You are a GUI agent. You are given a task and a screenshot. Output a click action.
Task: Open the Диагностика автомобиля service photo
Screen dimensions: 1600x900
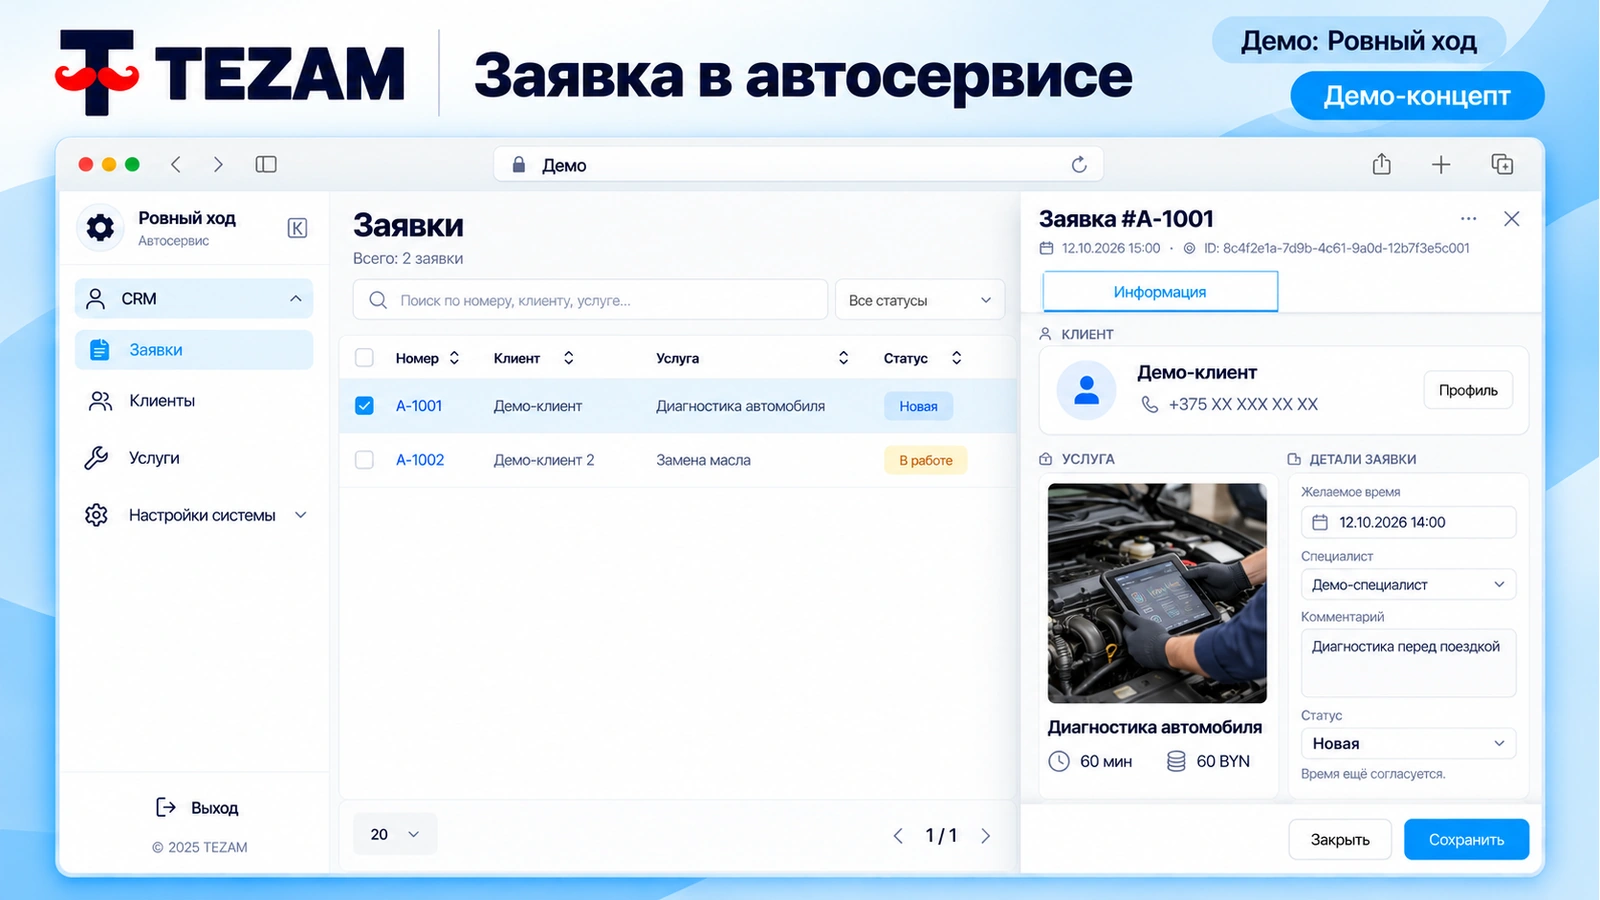[x=1157, y=593]
